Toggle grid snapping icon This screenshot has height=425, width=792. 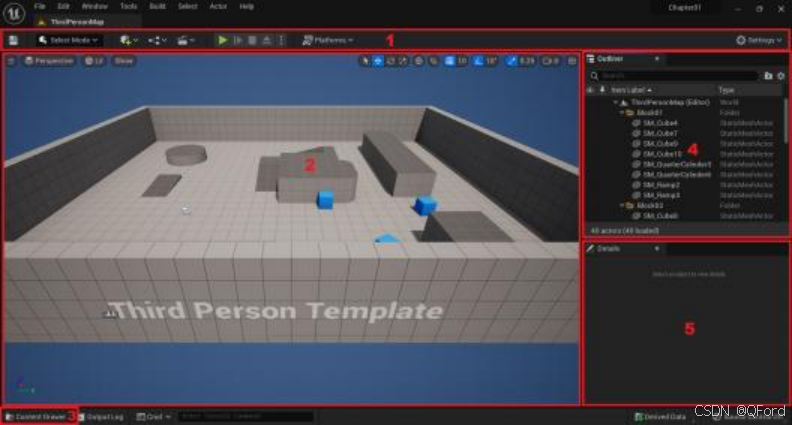(449, 61)
